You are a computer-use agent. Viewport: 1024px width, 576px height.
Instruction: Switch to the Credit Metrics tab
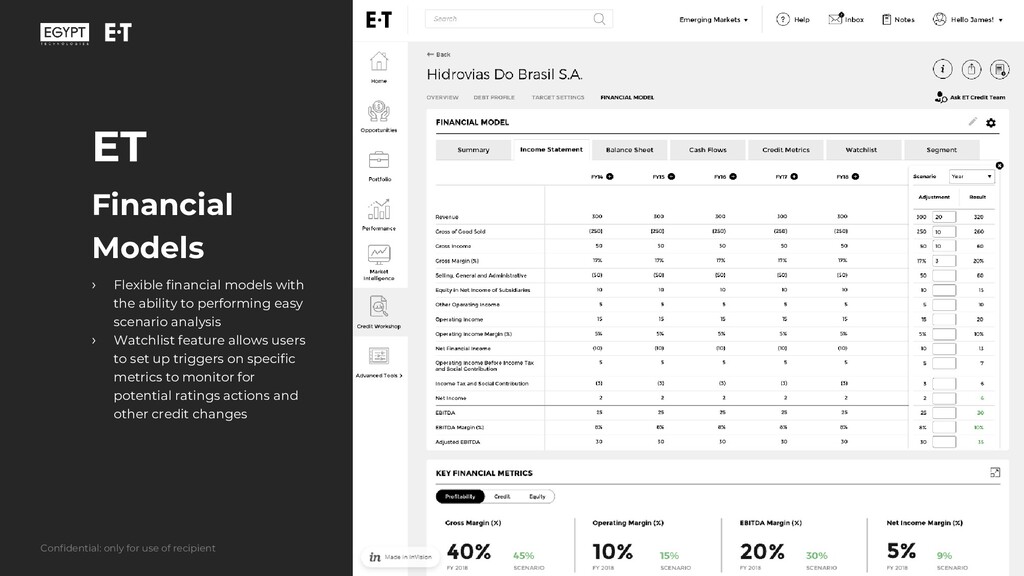click(786, 150)
